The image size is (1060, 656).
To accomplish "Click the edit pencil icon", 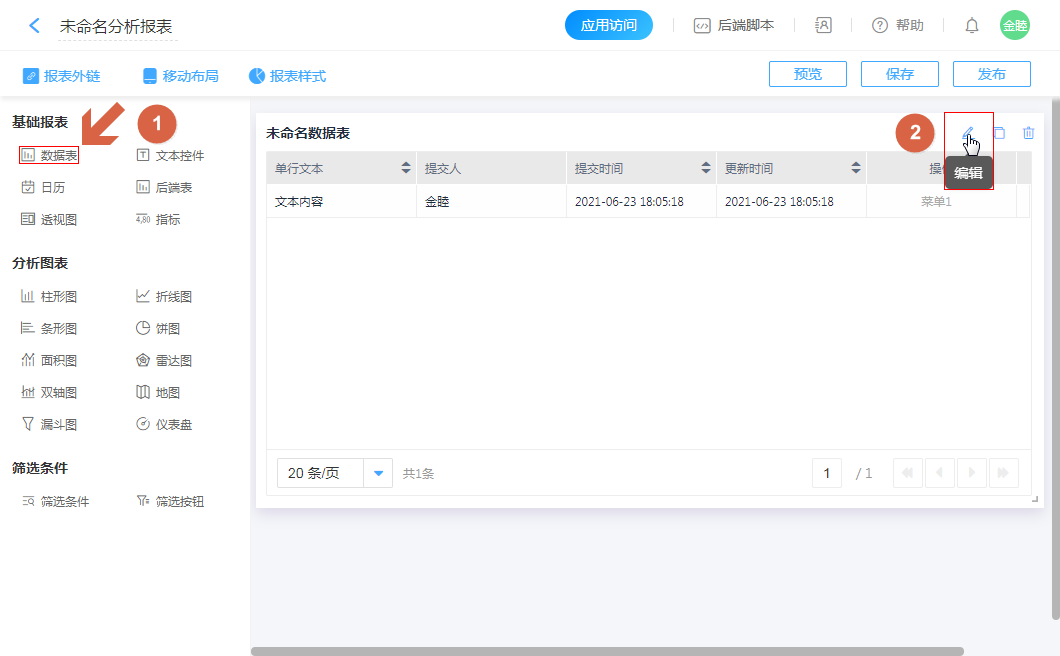I will (968, 133).
